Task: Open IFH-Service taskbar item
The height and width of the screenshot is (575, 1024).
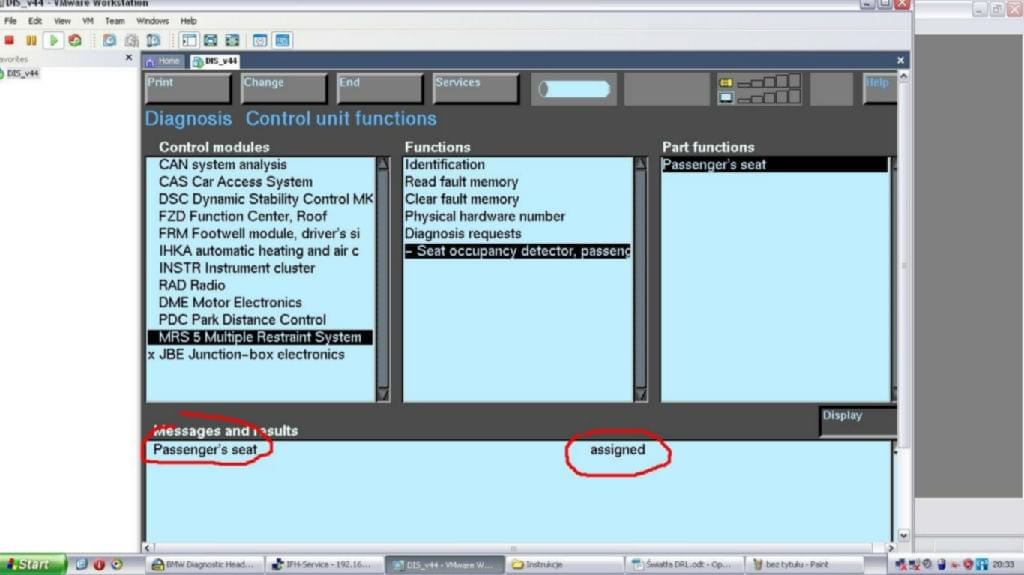Action: point(324,565)
